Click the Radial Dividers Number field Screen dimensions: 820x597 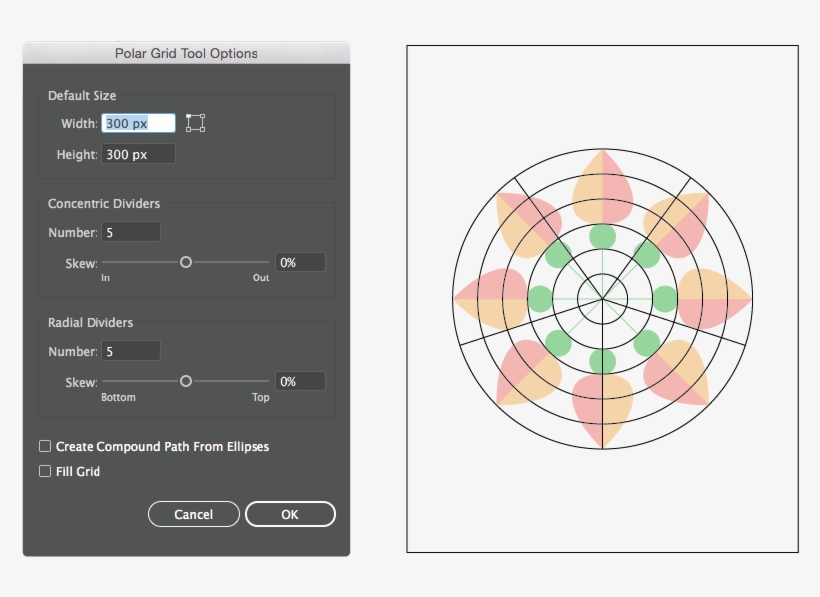[x=130, y=350]
